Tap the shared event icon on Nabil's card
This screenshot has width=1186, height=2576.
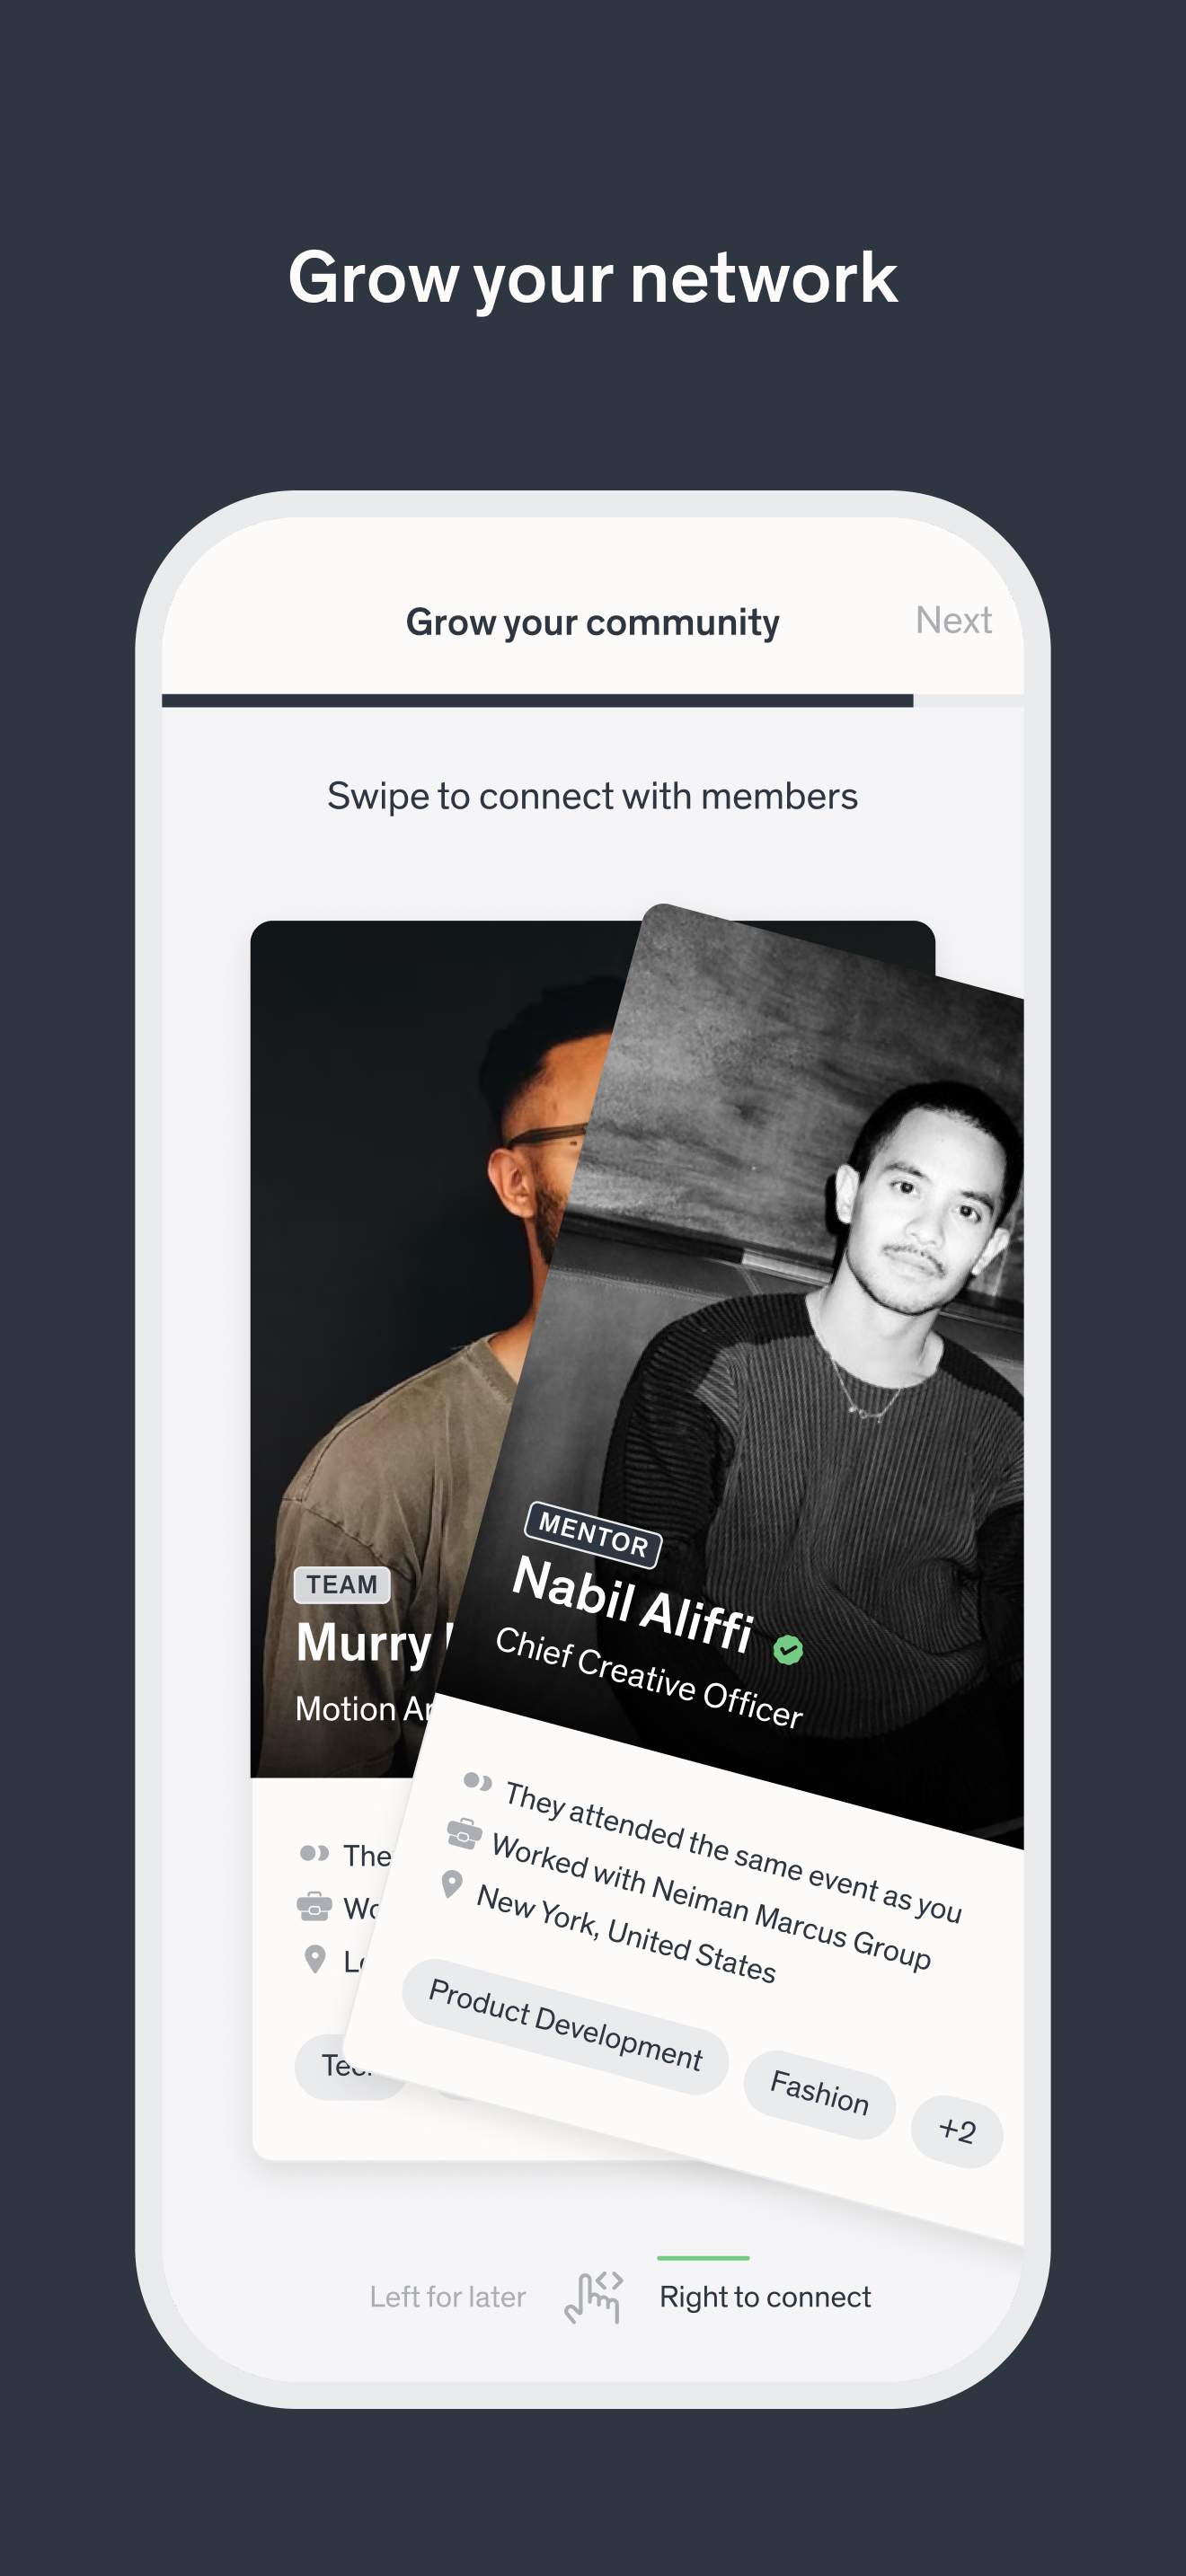click(478, 1781)
